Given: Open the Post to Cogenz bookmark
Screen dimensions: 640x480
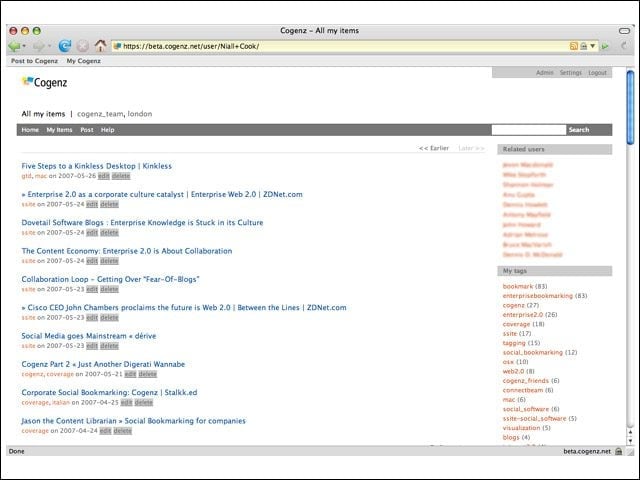Looking at the screenshot, I should (x=34, y=61).
